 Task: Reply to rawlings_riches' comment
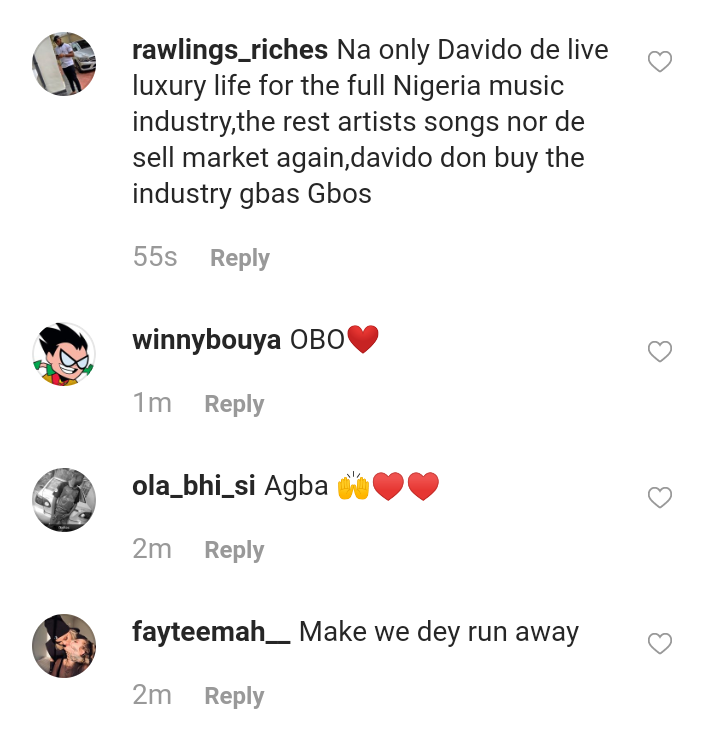pos(239,258)
